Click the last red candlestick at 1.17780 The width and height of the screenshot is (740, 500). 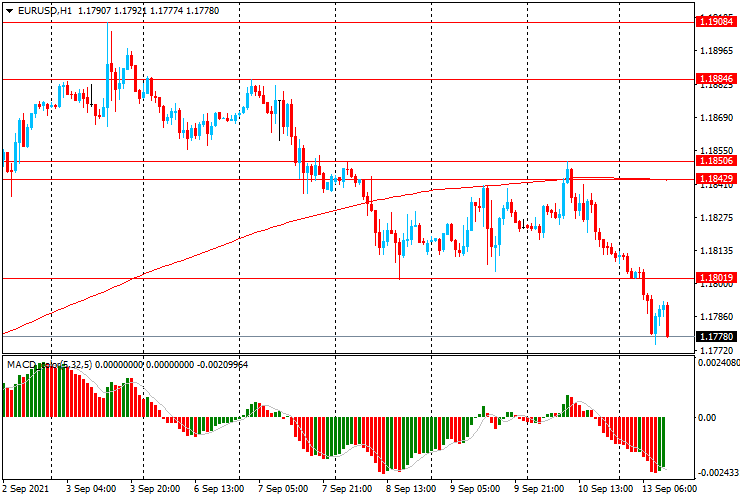pyautogui.click(x=667, y=321)
